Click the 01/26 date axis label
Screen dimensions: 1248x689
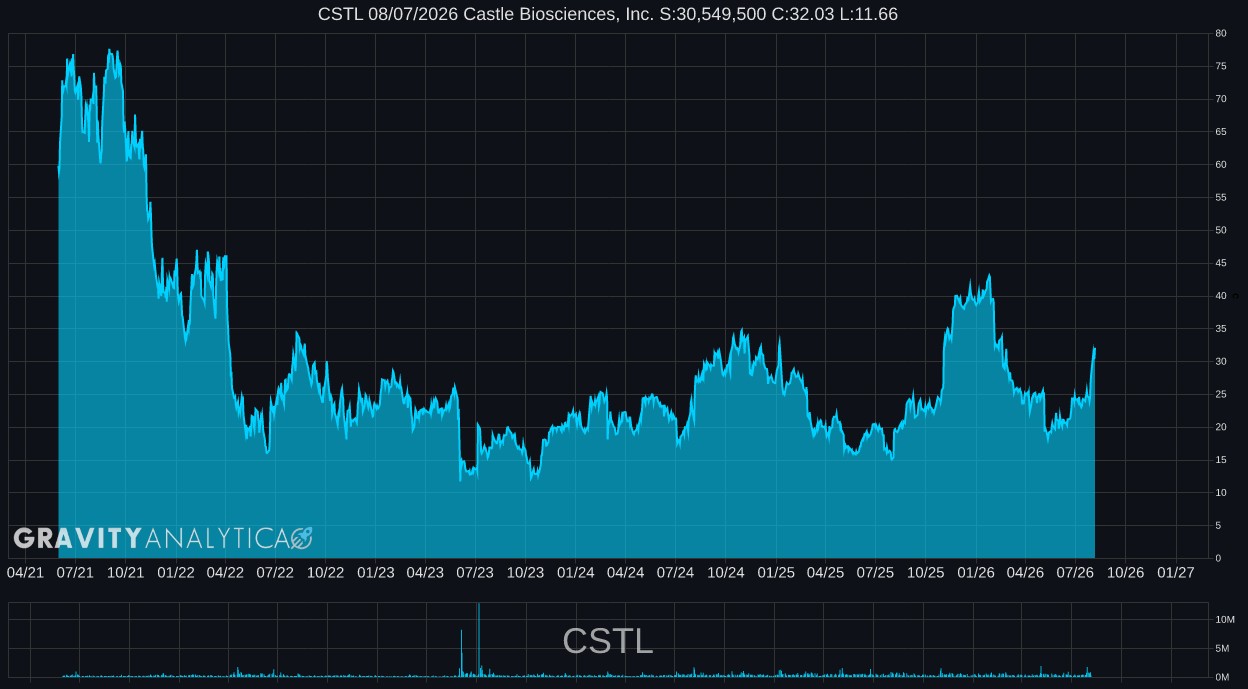(x=975, y=573)
